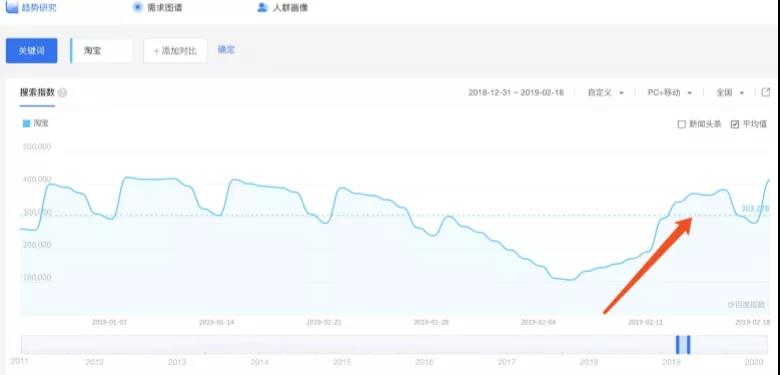This screenshot has height=375, width=780.
Task: Click the 添加对比 add comparison button
Action: pos(175,51)
